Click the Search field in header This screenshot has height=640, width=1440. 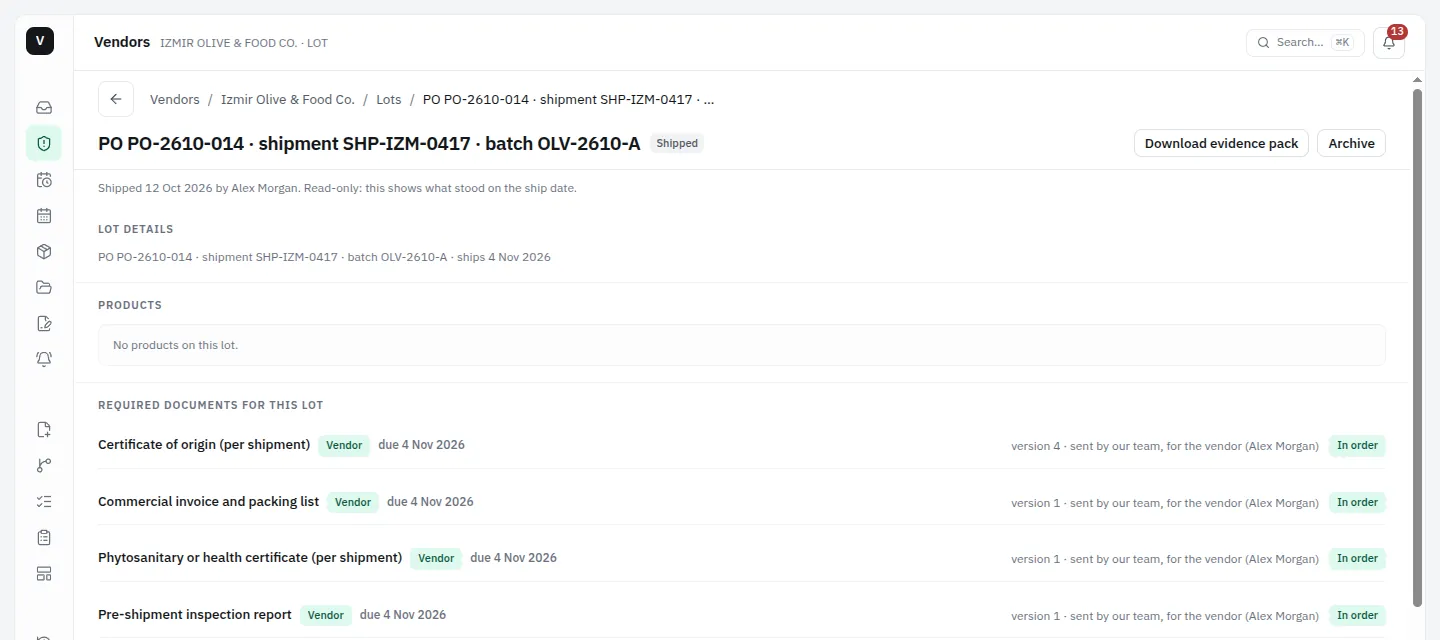click(1305, 42)
